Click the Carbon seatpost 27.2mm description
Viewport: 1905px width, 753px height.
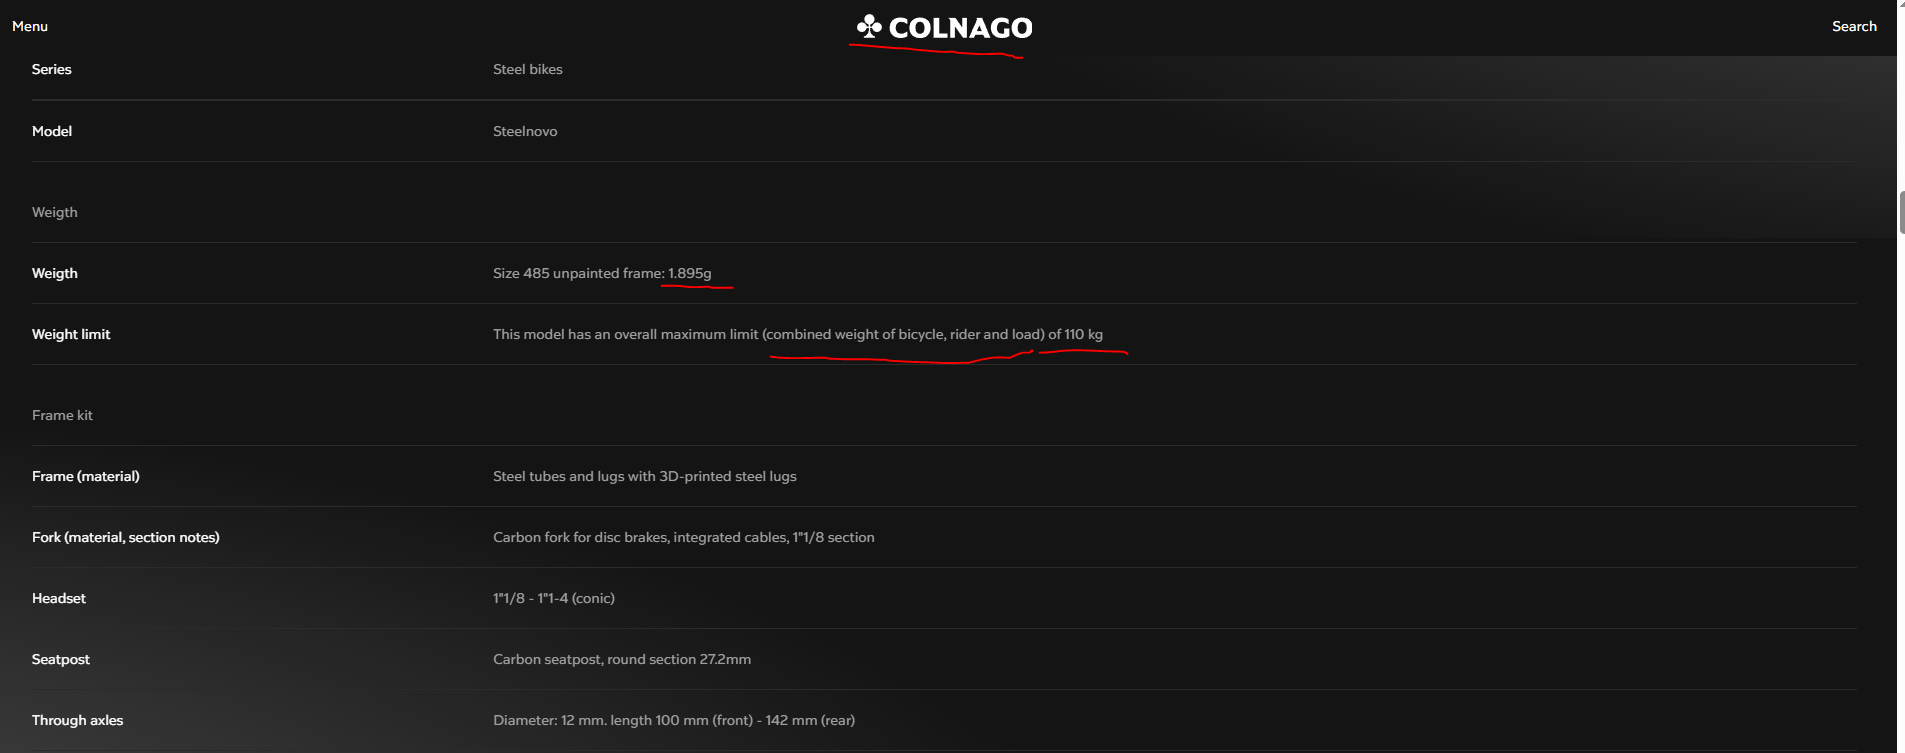click(x=622, y=659)
